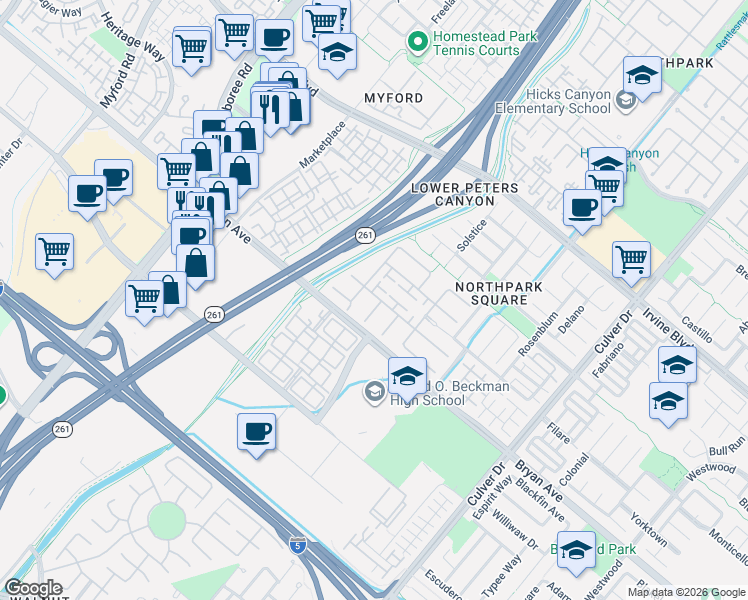Click the Map data ©2026 Google attribution

(686, 592)
